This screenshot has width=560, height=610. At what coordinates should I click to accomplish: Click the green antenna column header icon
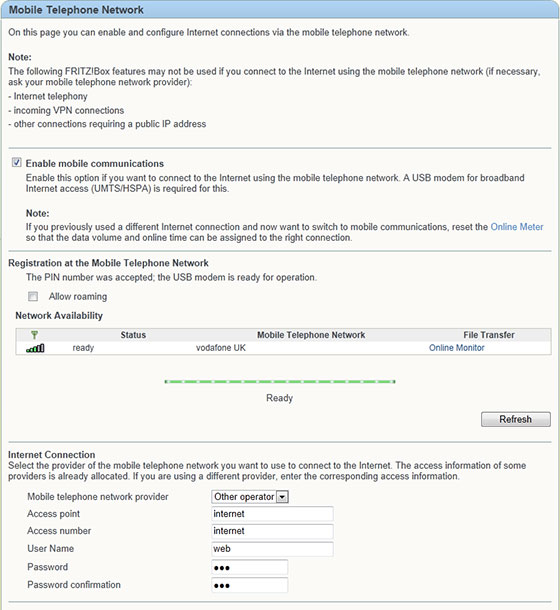[34, 335]
